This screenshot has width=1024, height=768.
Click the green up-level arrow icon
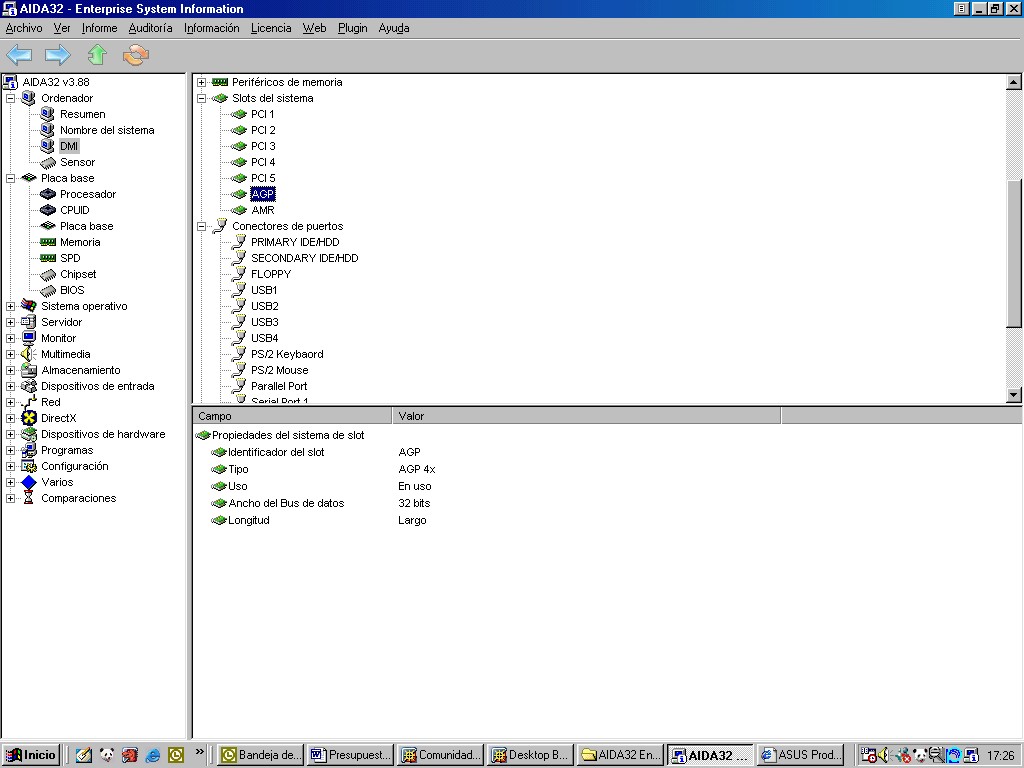point(97,55)
